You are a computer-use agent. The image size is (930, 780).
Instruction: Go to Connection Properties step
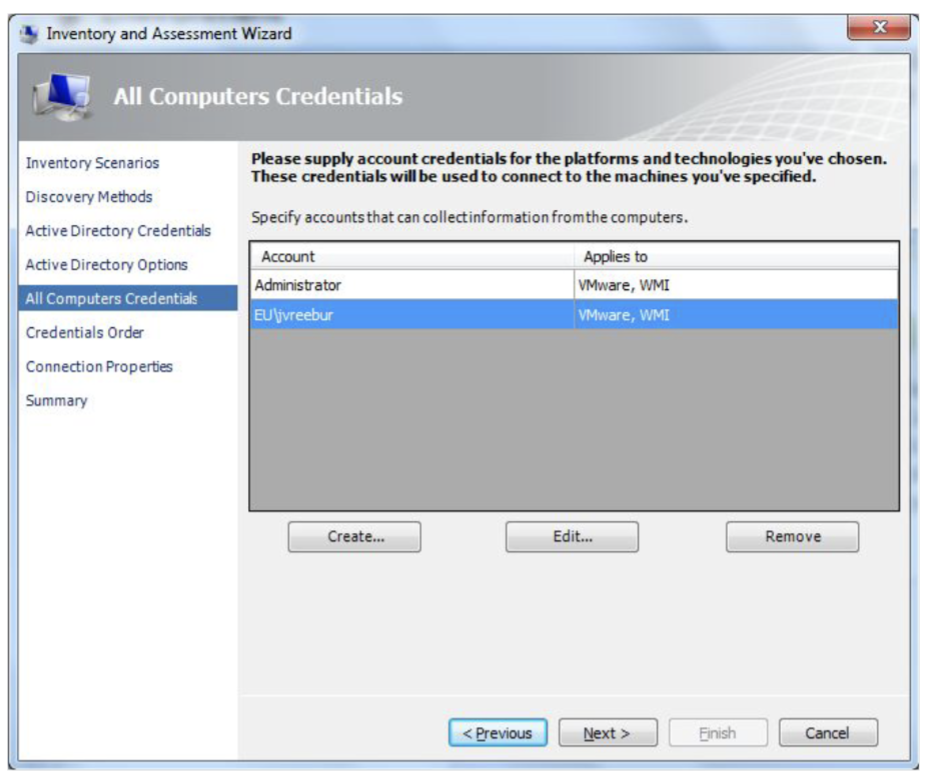99,367
